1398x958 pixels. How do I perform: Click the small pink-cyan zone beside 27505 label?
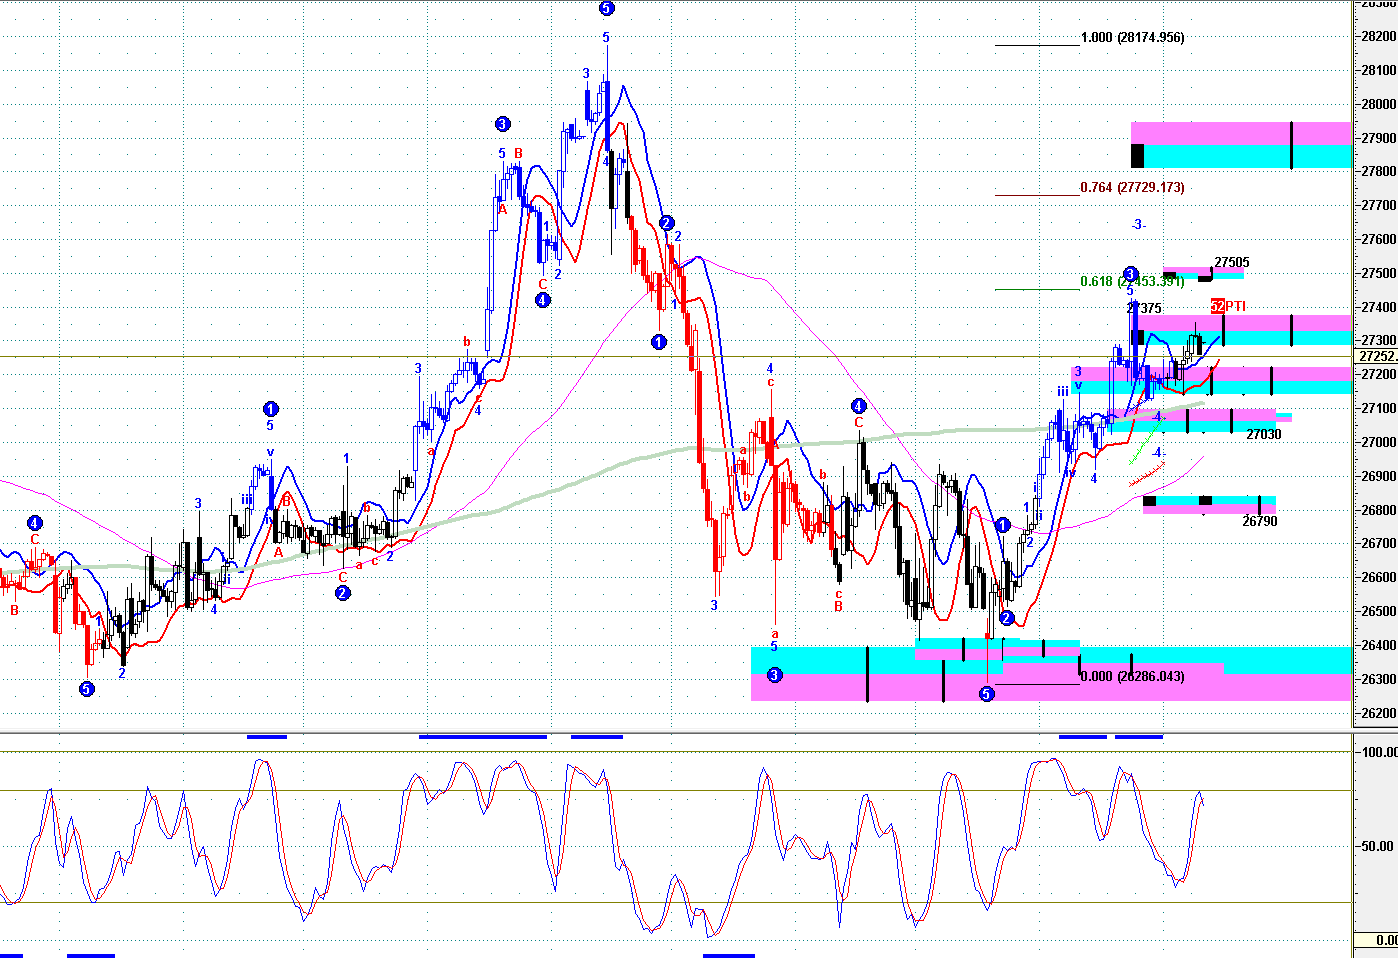point(1203,272)
